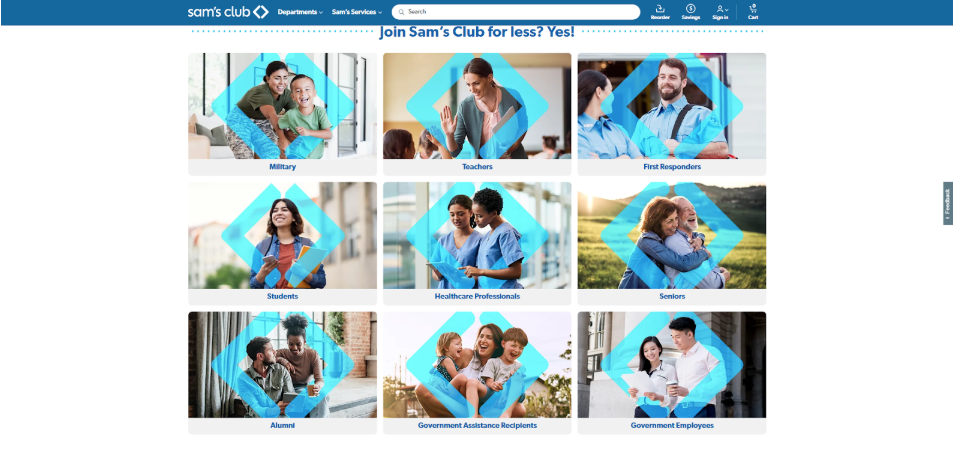Open the Healthcare Professionals card image
Viewport: 953px width, 450px height.
[x=477, y=235]
